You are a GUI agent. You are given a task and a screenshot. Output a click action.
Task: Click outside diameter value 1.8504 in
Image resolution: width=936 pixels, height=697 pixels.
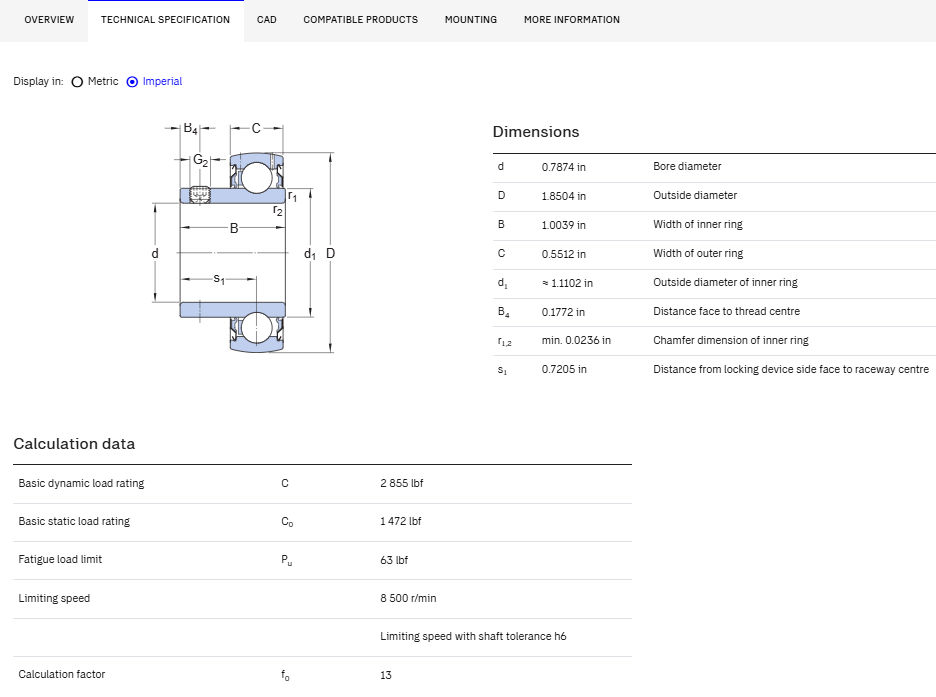(x=564, y=196)
